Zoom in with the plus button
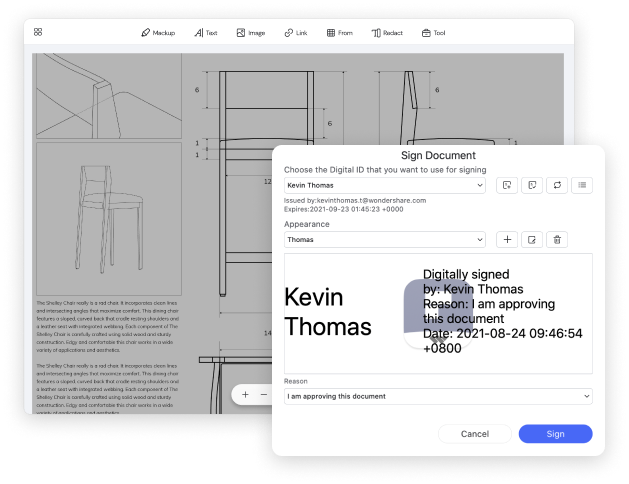The width and height of the screenshot is (629, 484). coord(246,395)
